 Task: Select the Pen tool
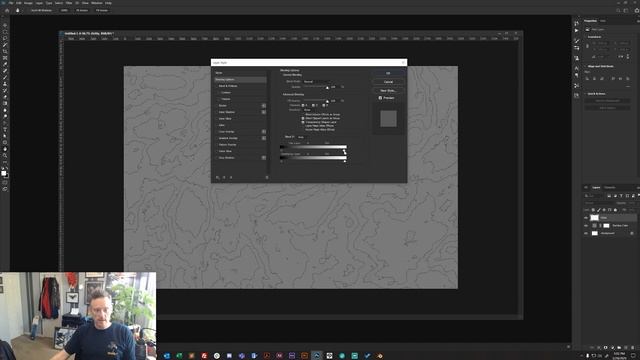(5, 123)
